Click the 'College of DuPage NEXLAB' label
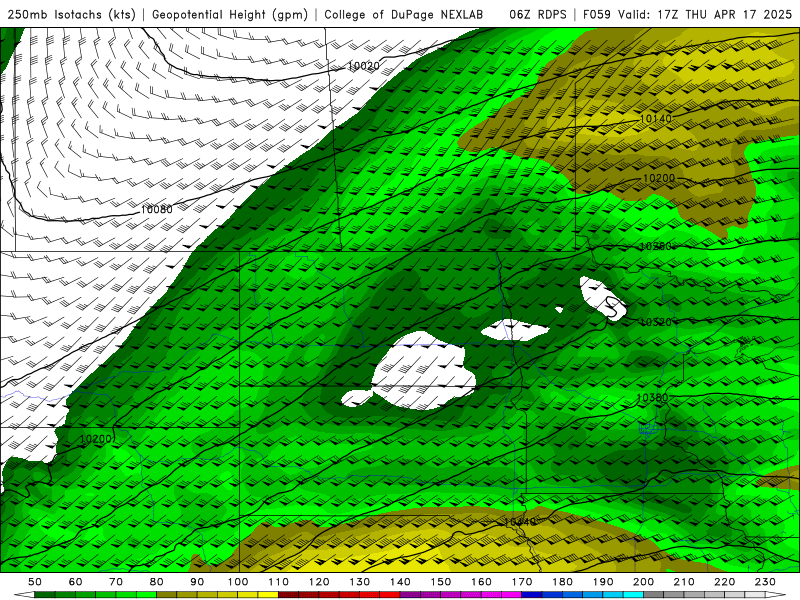Image resolution: width=800 pixels, height=600 pixels. (x=403, y=14)
